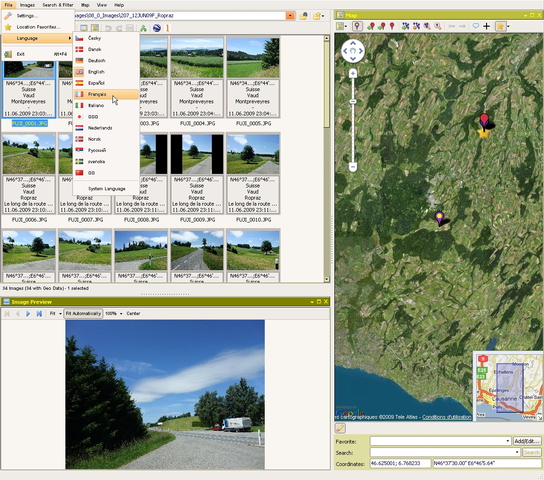Click the orange info icon in toolbar
This screenshot has width=544, height=480.
pos(168,28)
